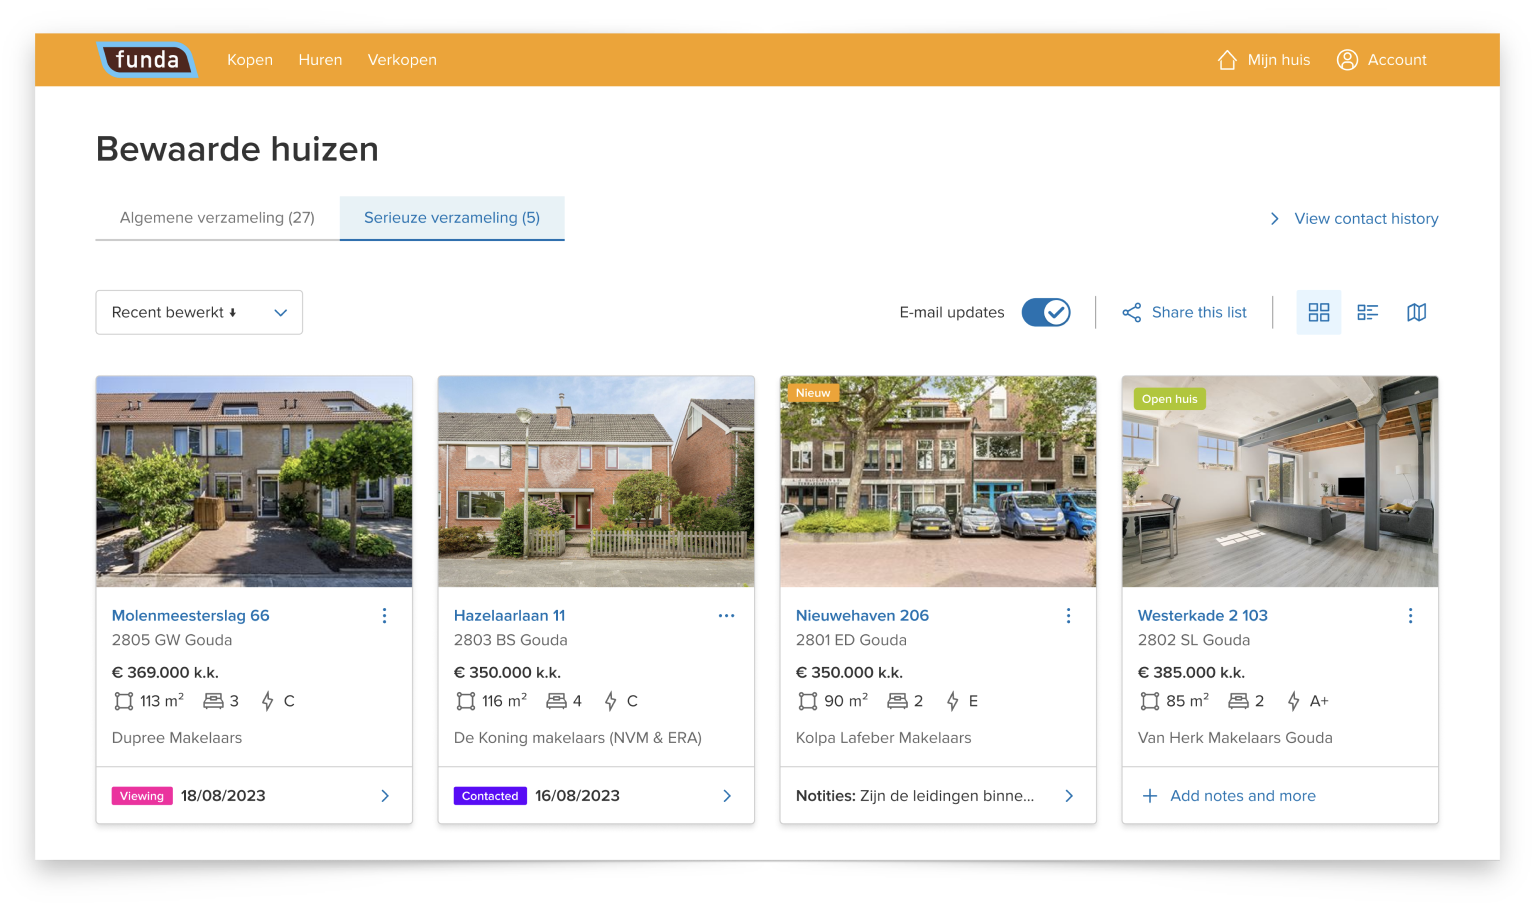Open photo of Molenmeesterslag 66 house
The width and height of the screenshot is (1535, 904).
pos(254,481)
